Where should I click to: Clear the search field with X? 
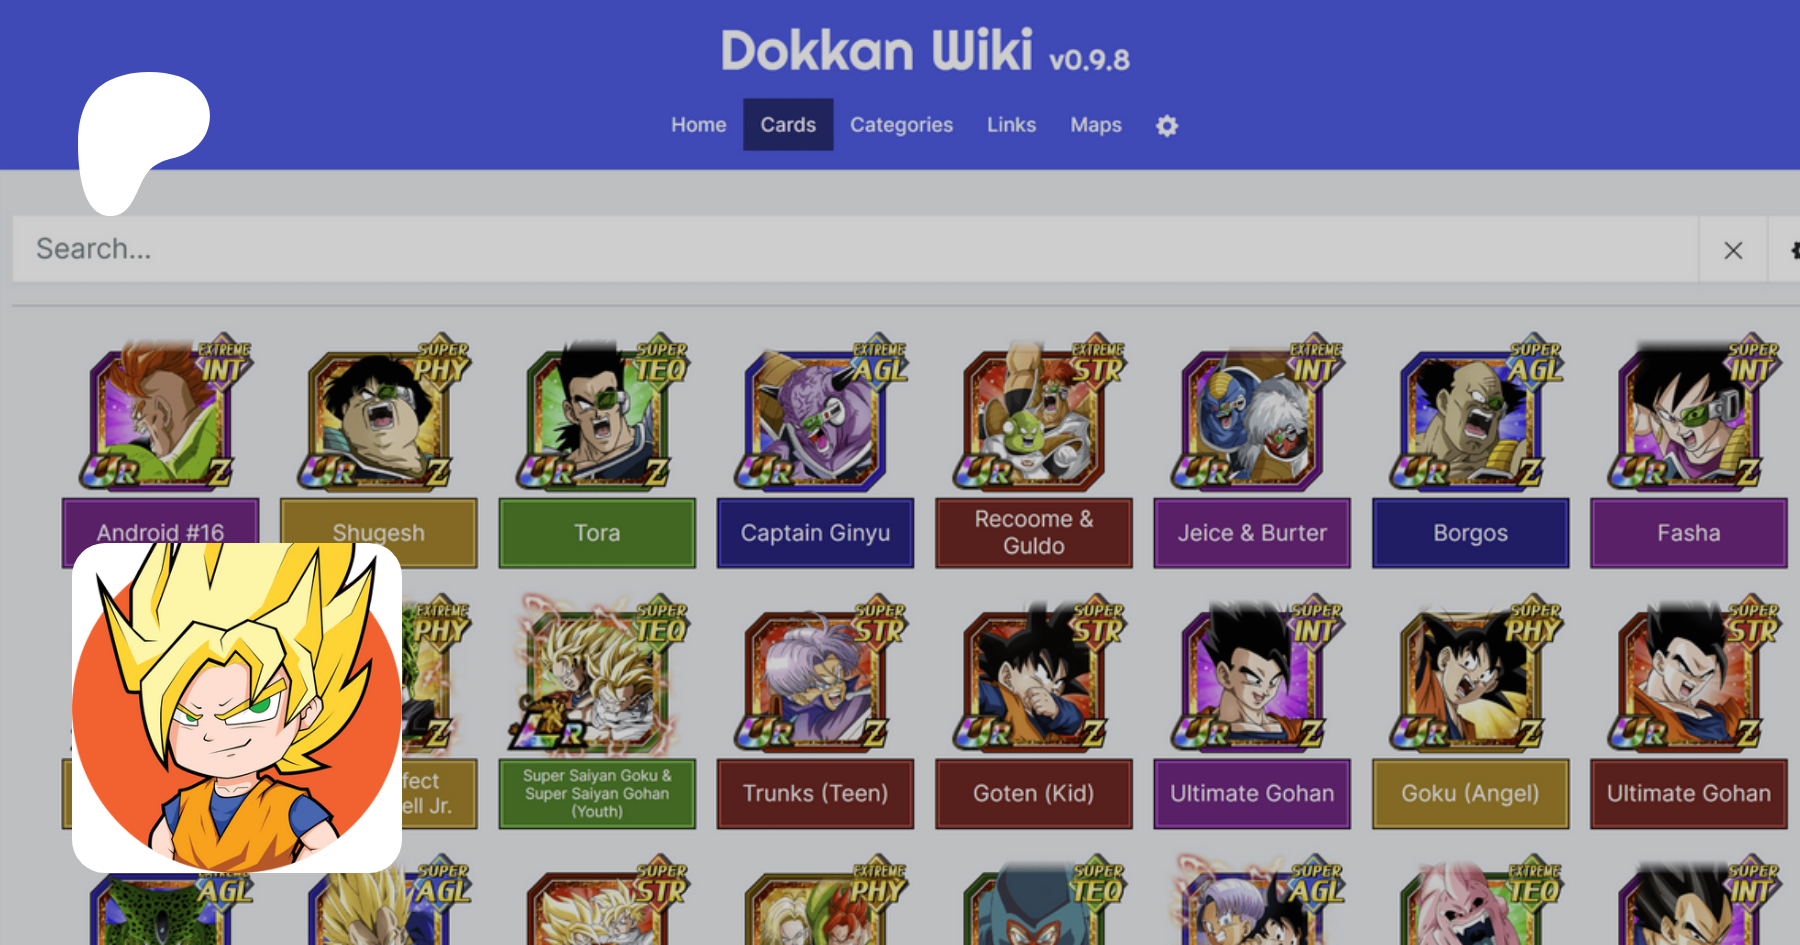1733,250
